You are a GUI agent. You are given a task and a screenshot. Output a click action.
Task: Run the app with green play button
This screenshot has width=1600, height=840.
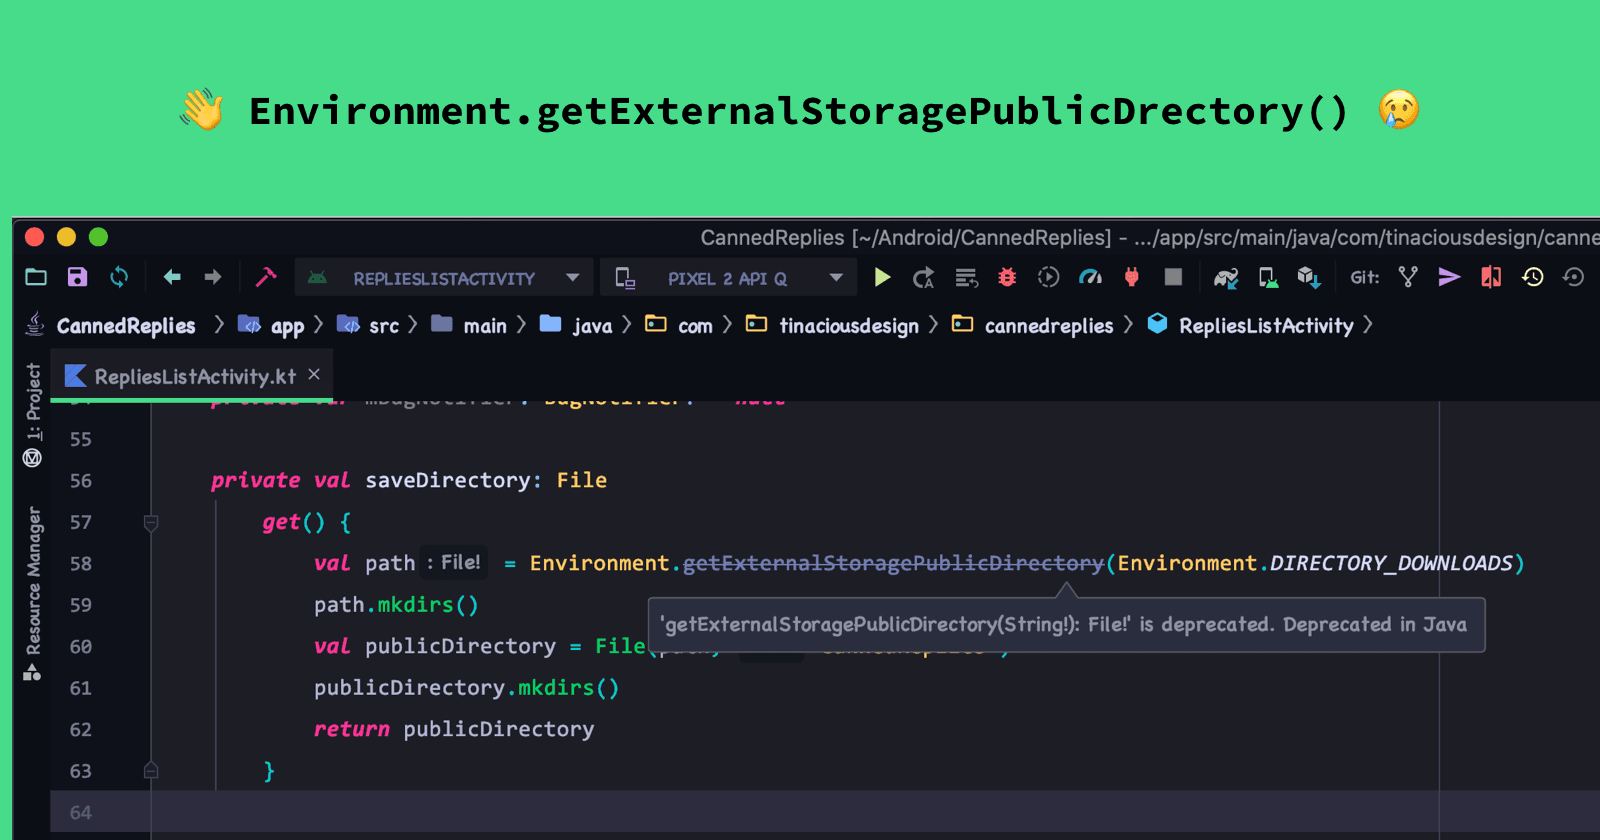[882, 277]
